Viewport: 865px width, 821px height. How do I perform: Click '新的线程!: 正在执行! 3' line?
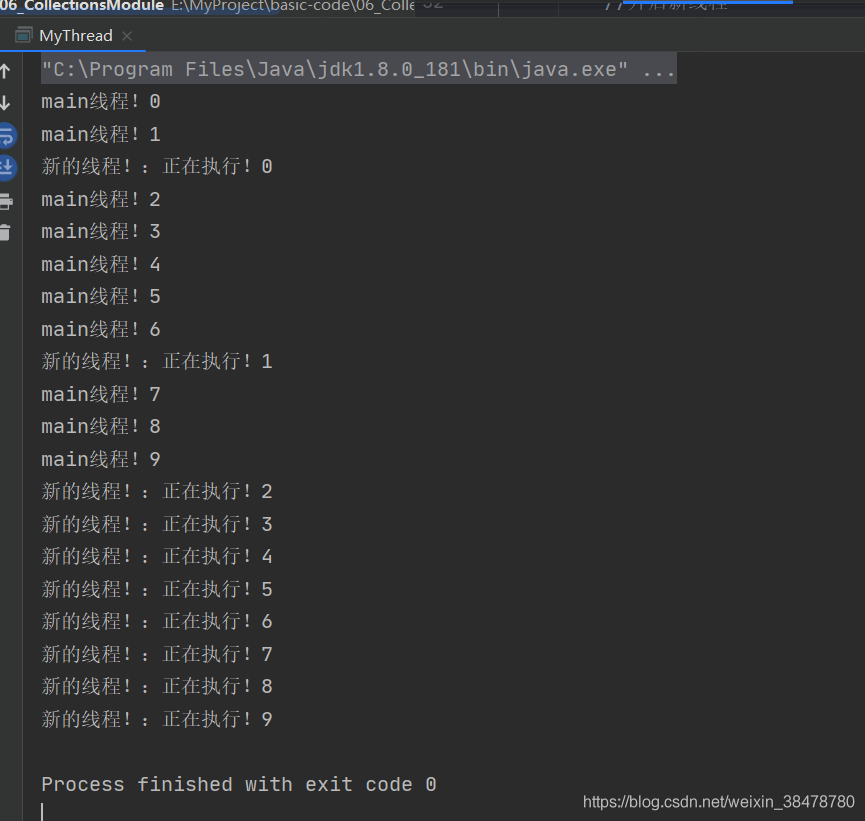click(157, 524)
